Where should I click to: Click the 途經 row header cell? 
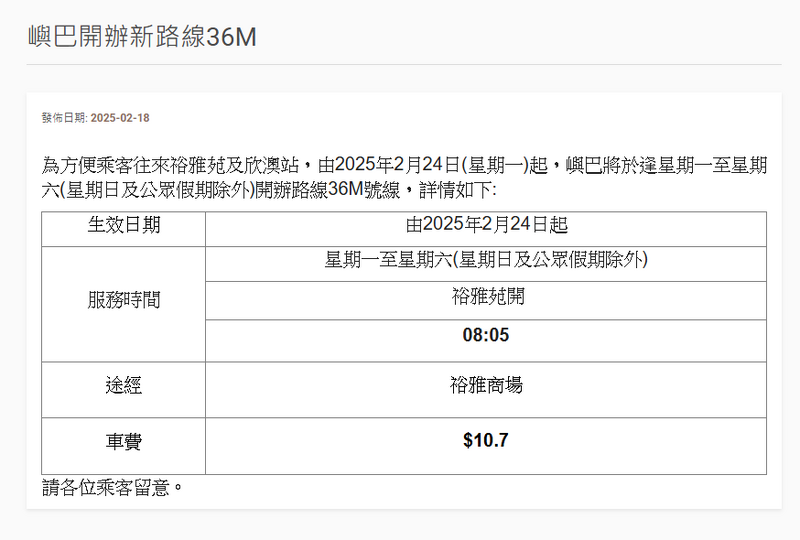tap(123, 385)
